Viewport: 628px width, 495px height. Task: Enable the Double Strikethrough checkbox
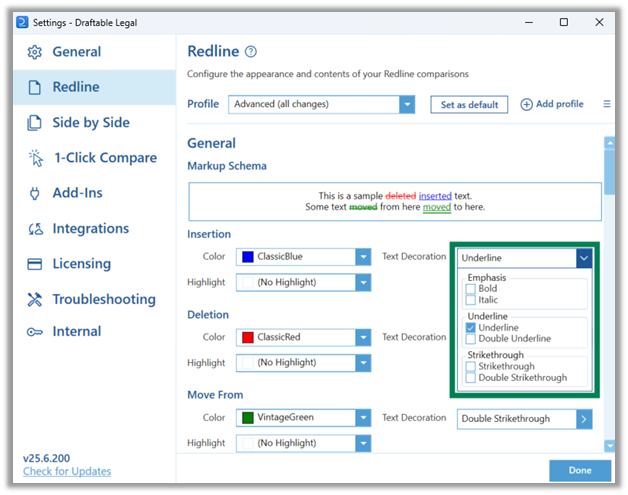pos(471,378)
